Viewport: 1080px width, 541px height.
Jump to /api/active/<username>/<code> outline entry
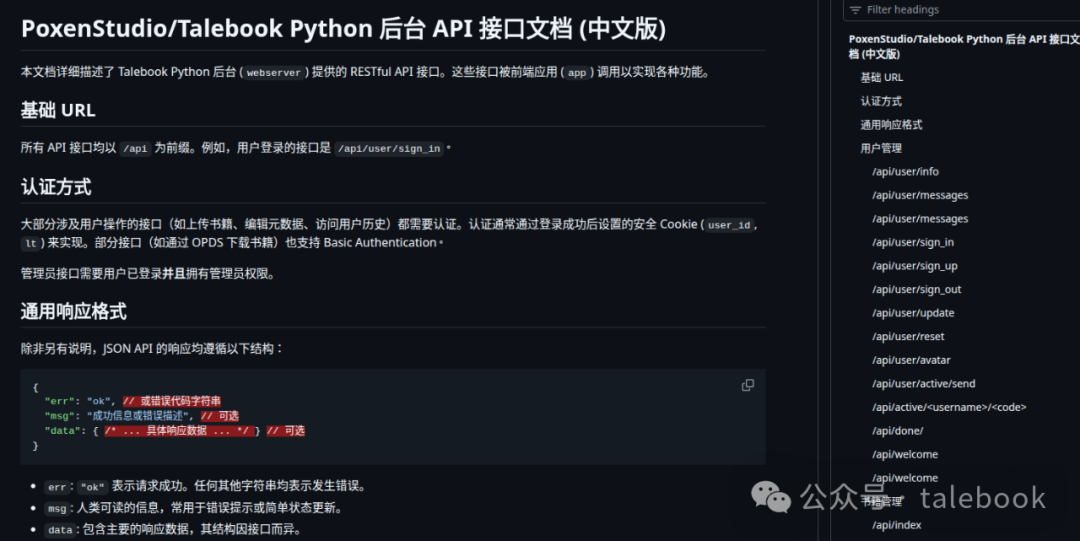coord(948,407)
